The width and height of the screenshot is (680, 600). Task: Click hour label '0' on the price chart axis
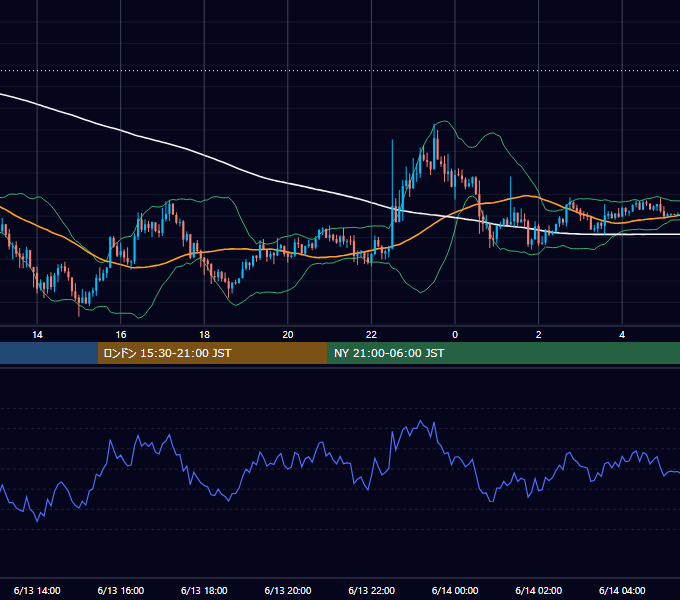pyautogui.click(x=455, y=335)
